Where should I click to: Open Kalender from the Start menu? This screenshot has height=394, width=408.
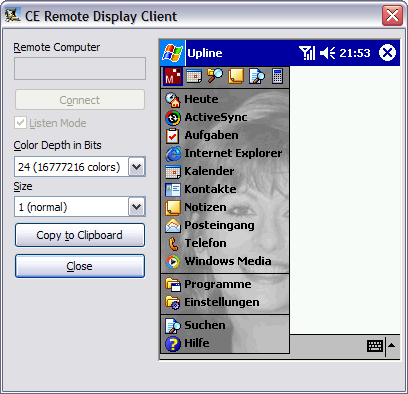[225, 171]
